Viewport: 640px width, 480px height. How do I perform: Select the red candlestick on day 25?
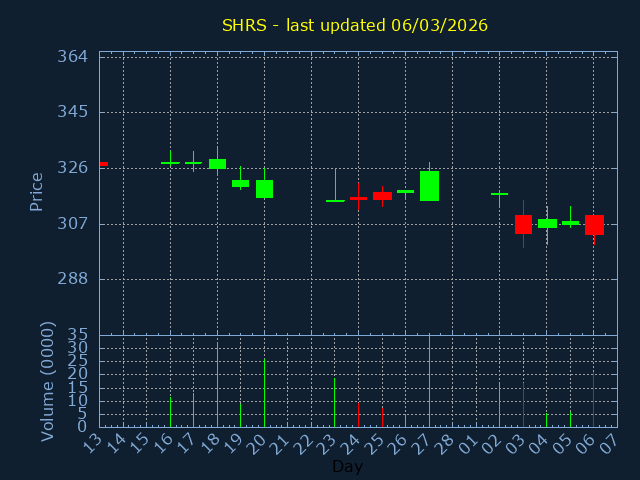tap(382, 196)
